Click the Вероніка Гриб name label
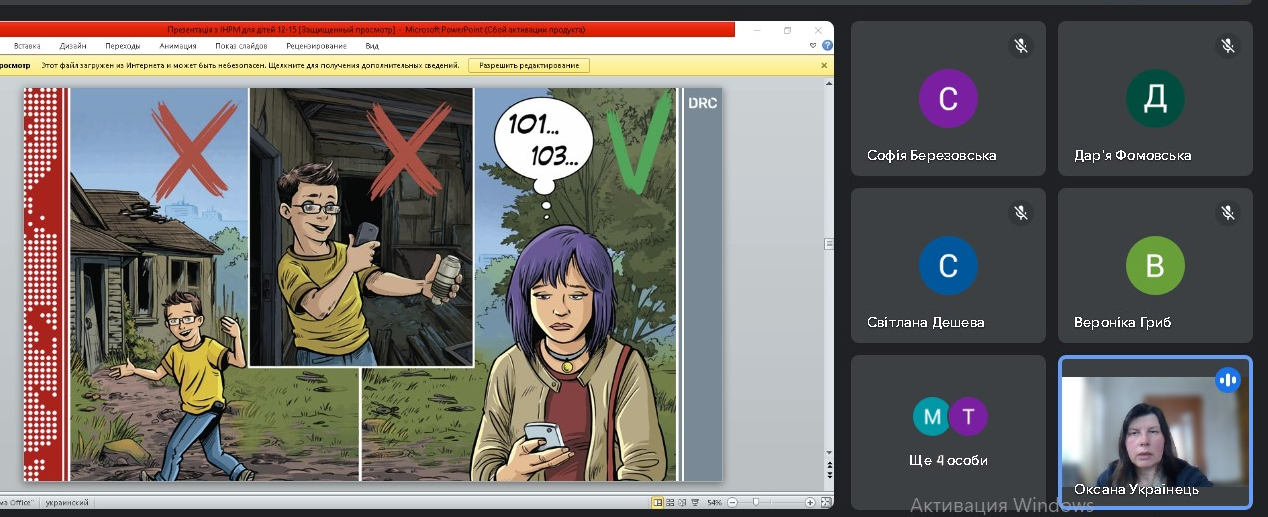This screenshot has height=517, width=1268. (1122, 322)
